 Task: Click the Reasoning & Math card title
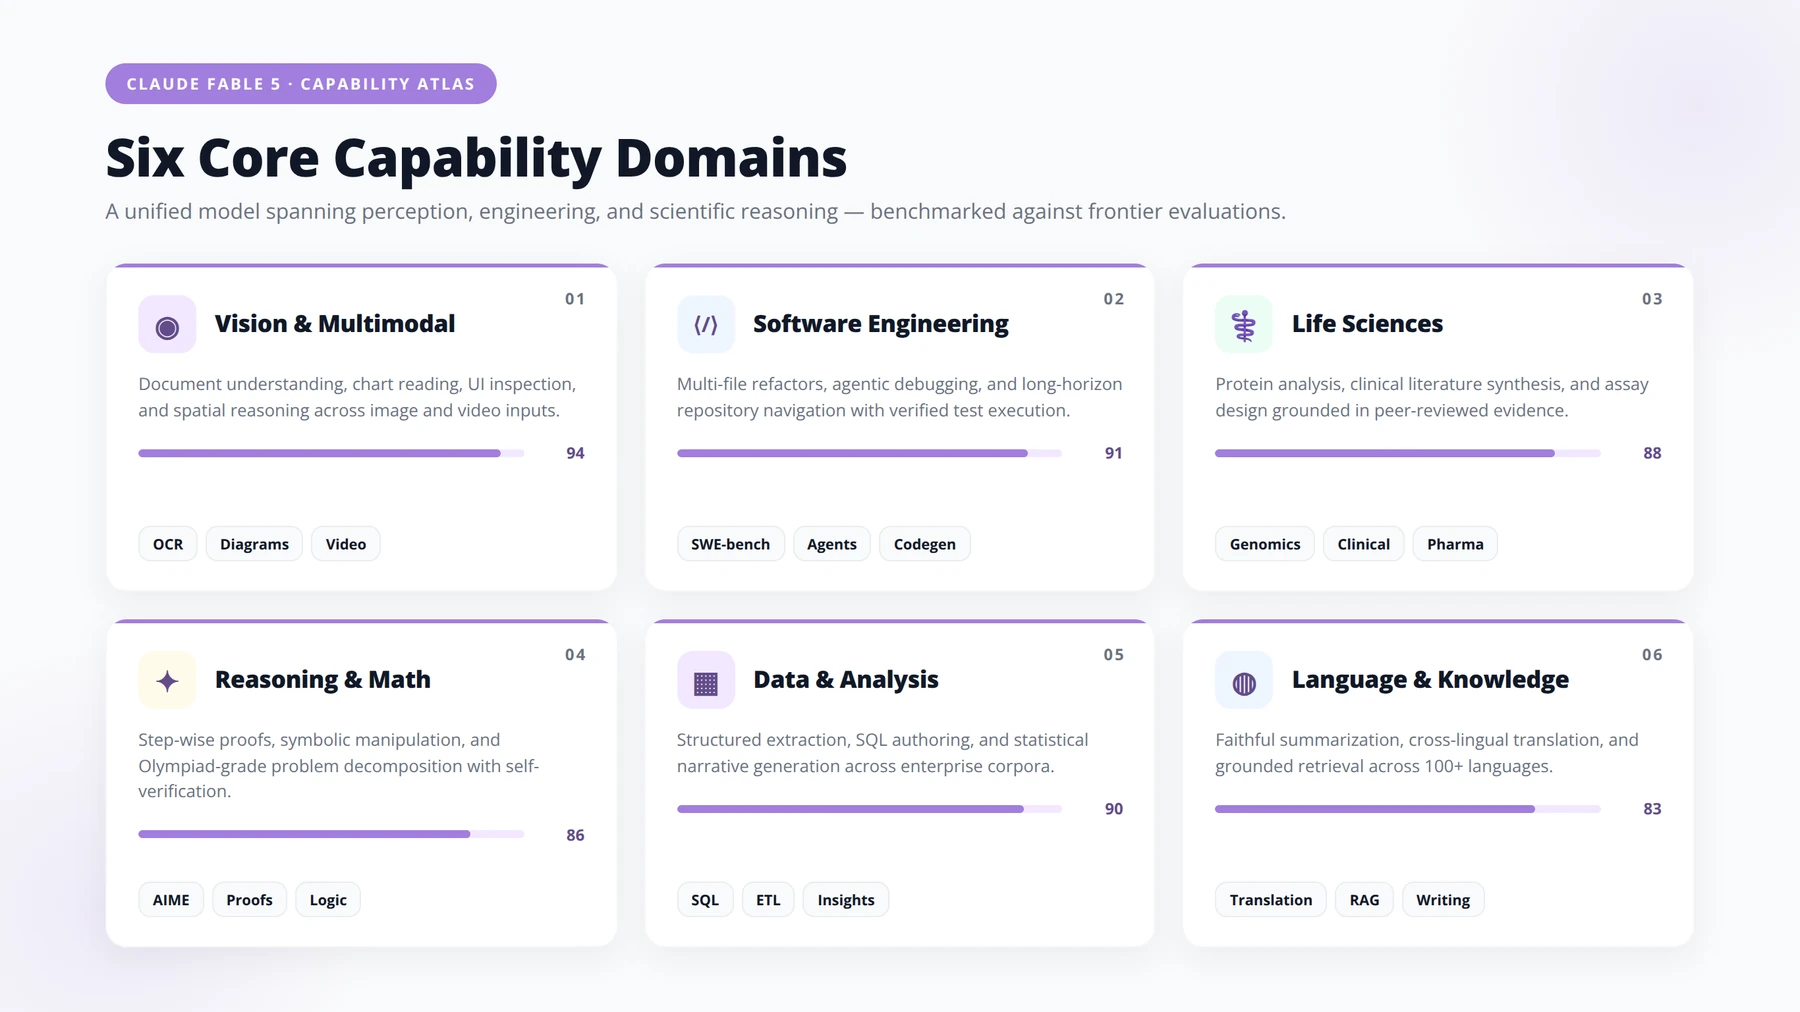pos(323,680)
